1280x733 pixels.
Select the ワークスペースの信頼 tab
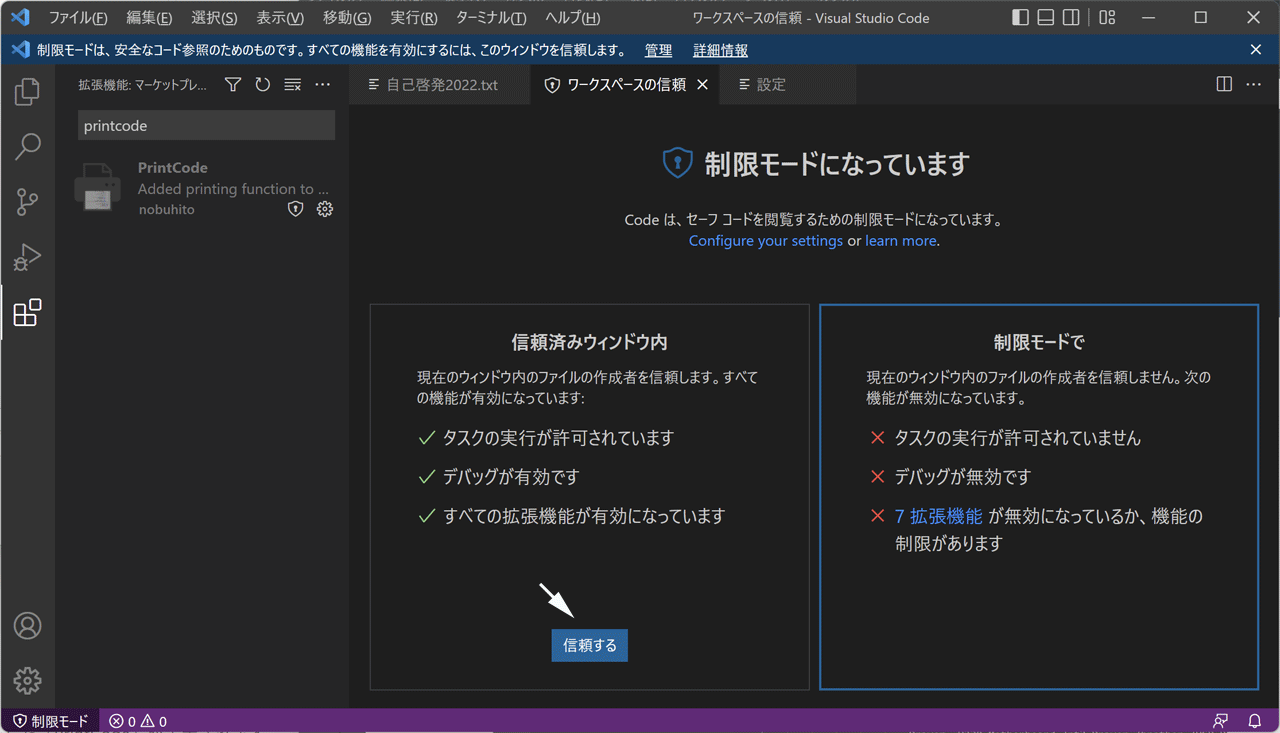click(x=626, y=85)
